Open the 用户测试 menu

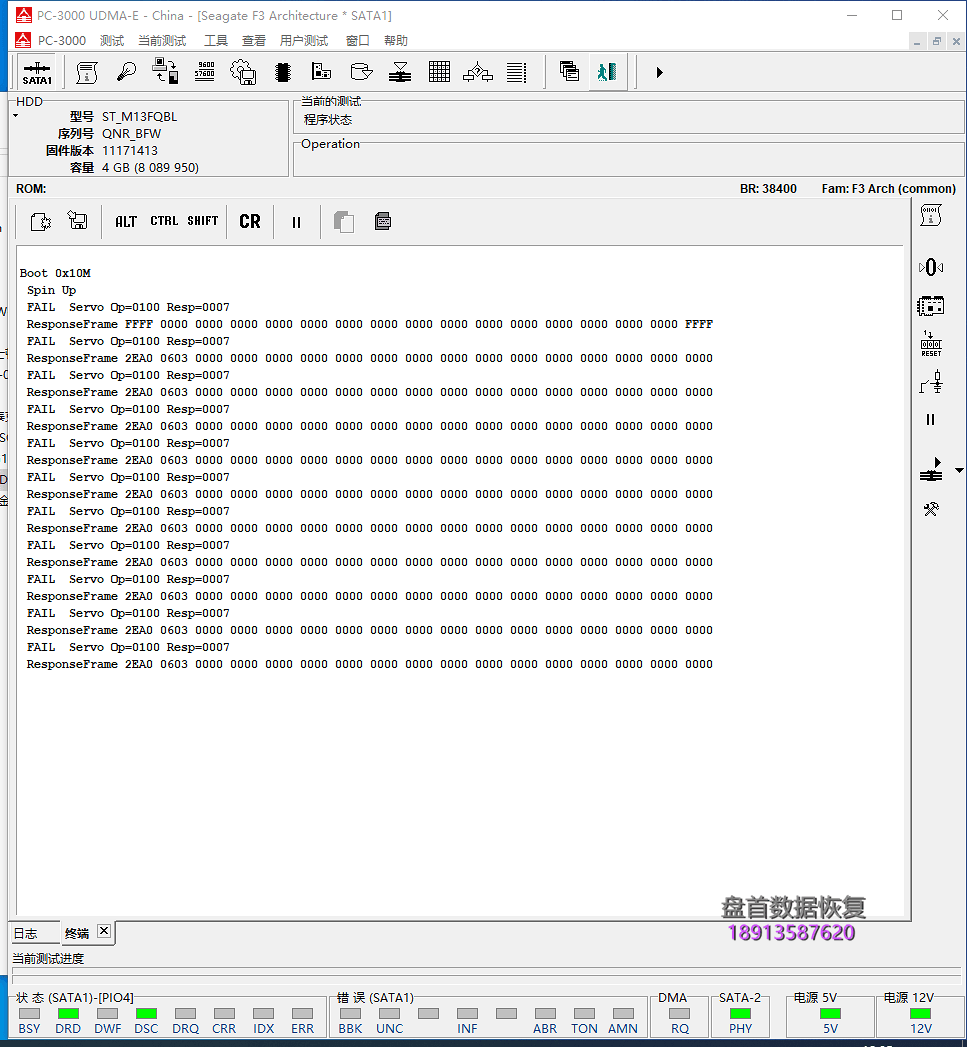[x=304, y=41]
